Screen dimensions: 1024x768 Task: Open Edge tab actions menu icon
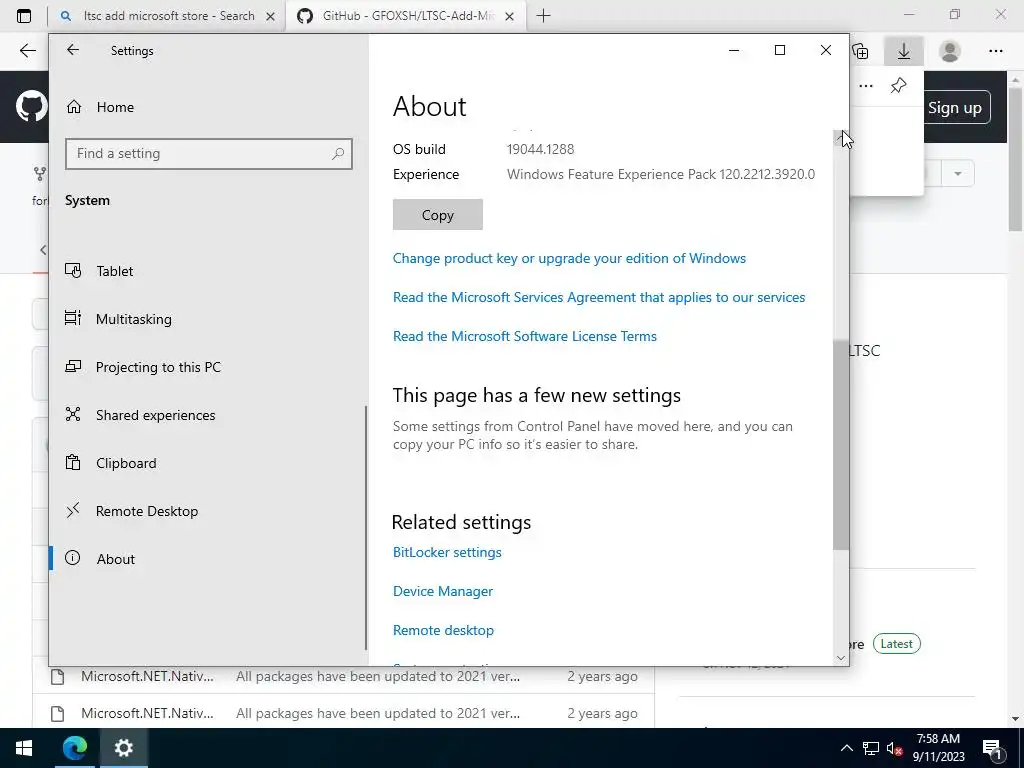[x=24, y=16]
